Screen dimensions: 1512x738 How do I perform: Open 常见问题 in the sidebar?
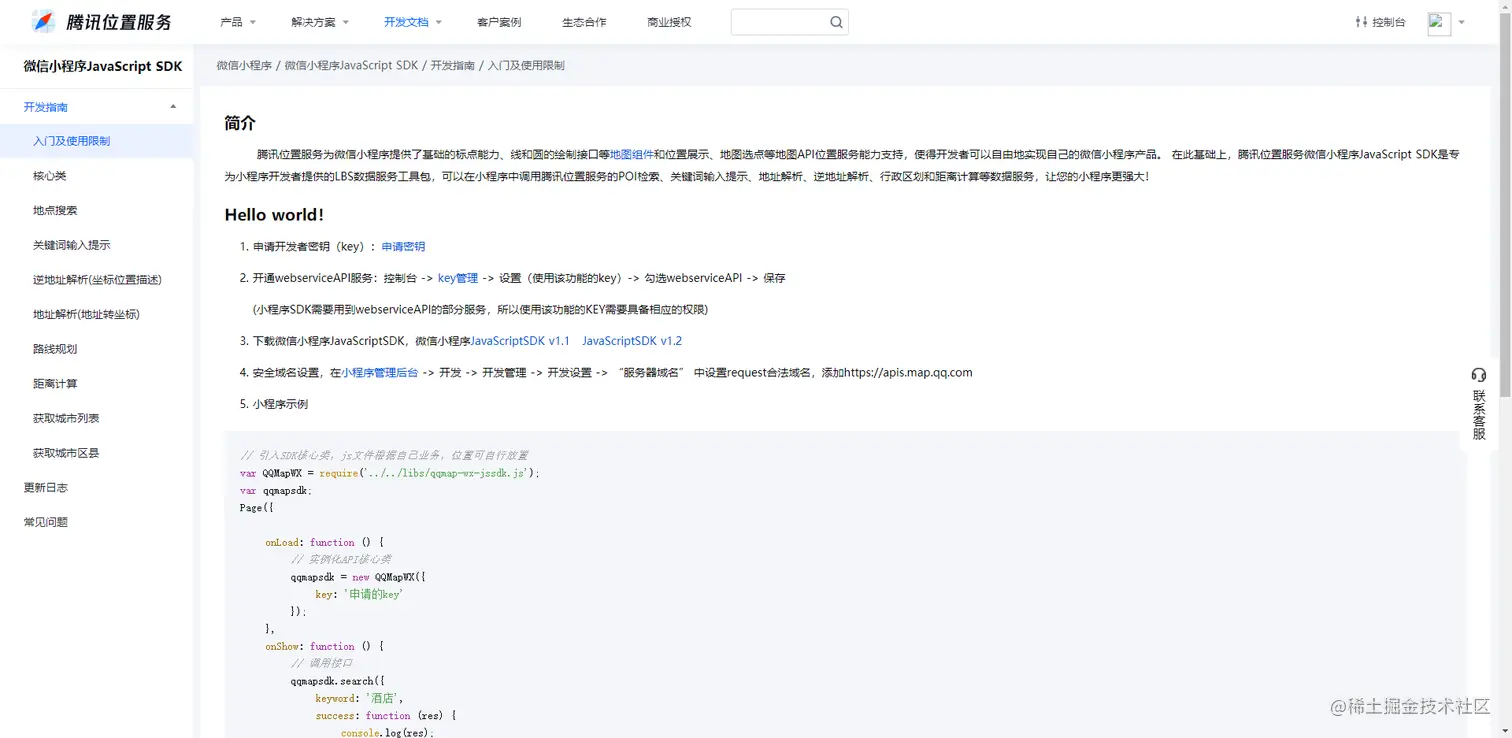(46, 522)
